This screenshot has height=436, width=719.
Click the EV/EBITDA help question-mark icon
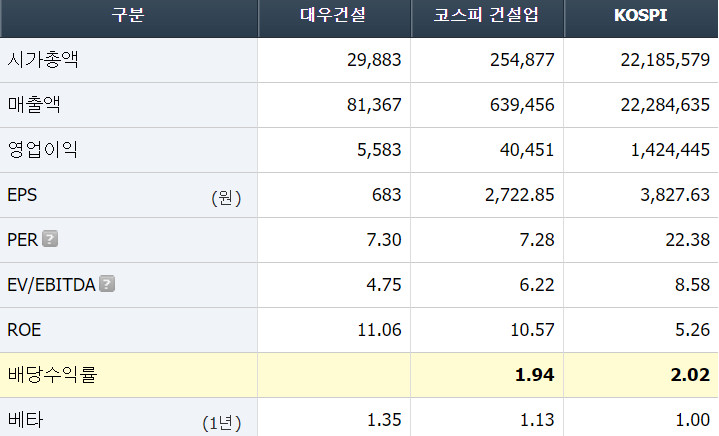click(x=107, y=284)
